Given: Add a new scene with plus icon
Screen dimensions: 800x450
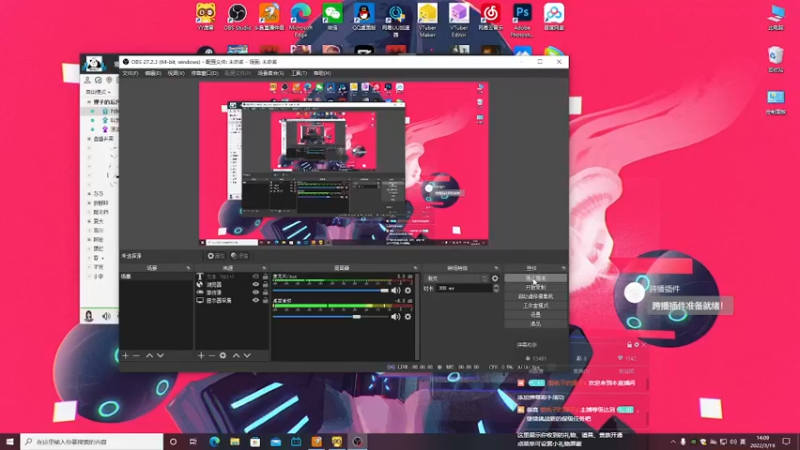Looking at the screenshot, I should coord(126,355).
